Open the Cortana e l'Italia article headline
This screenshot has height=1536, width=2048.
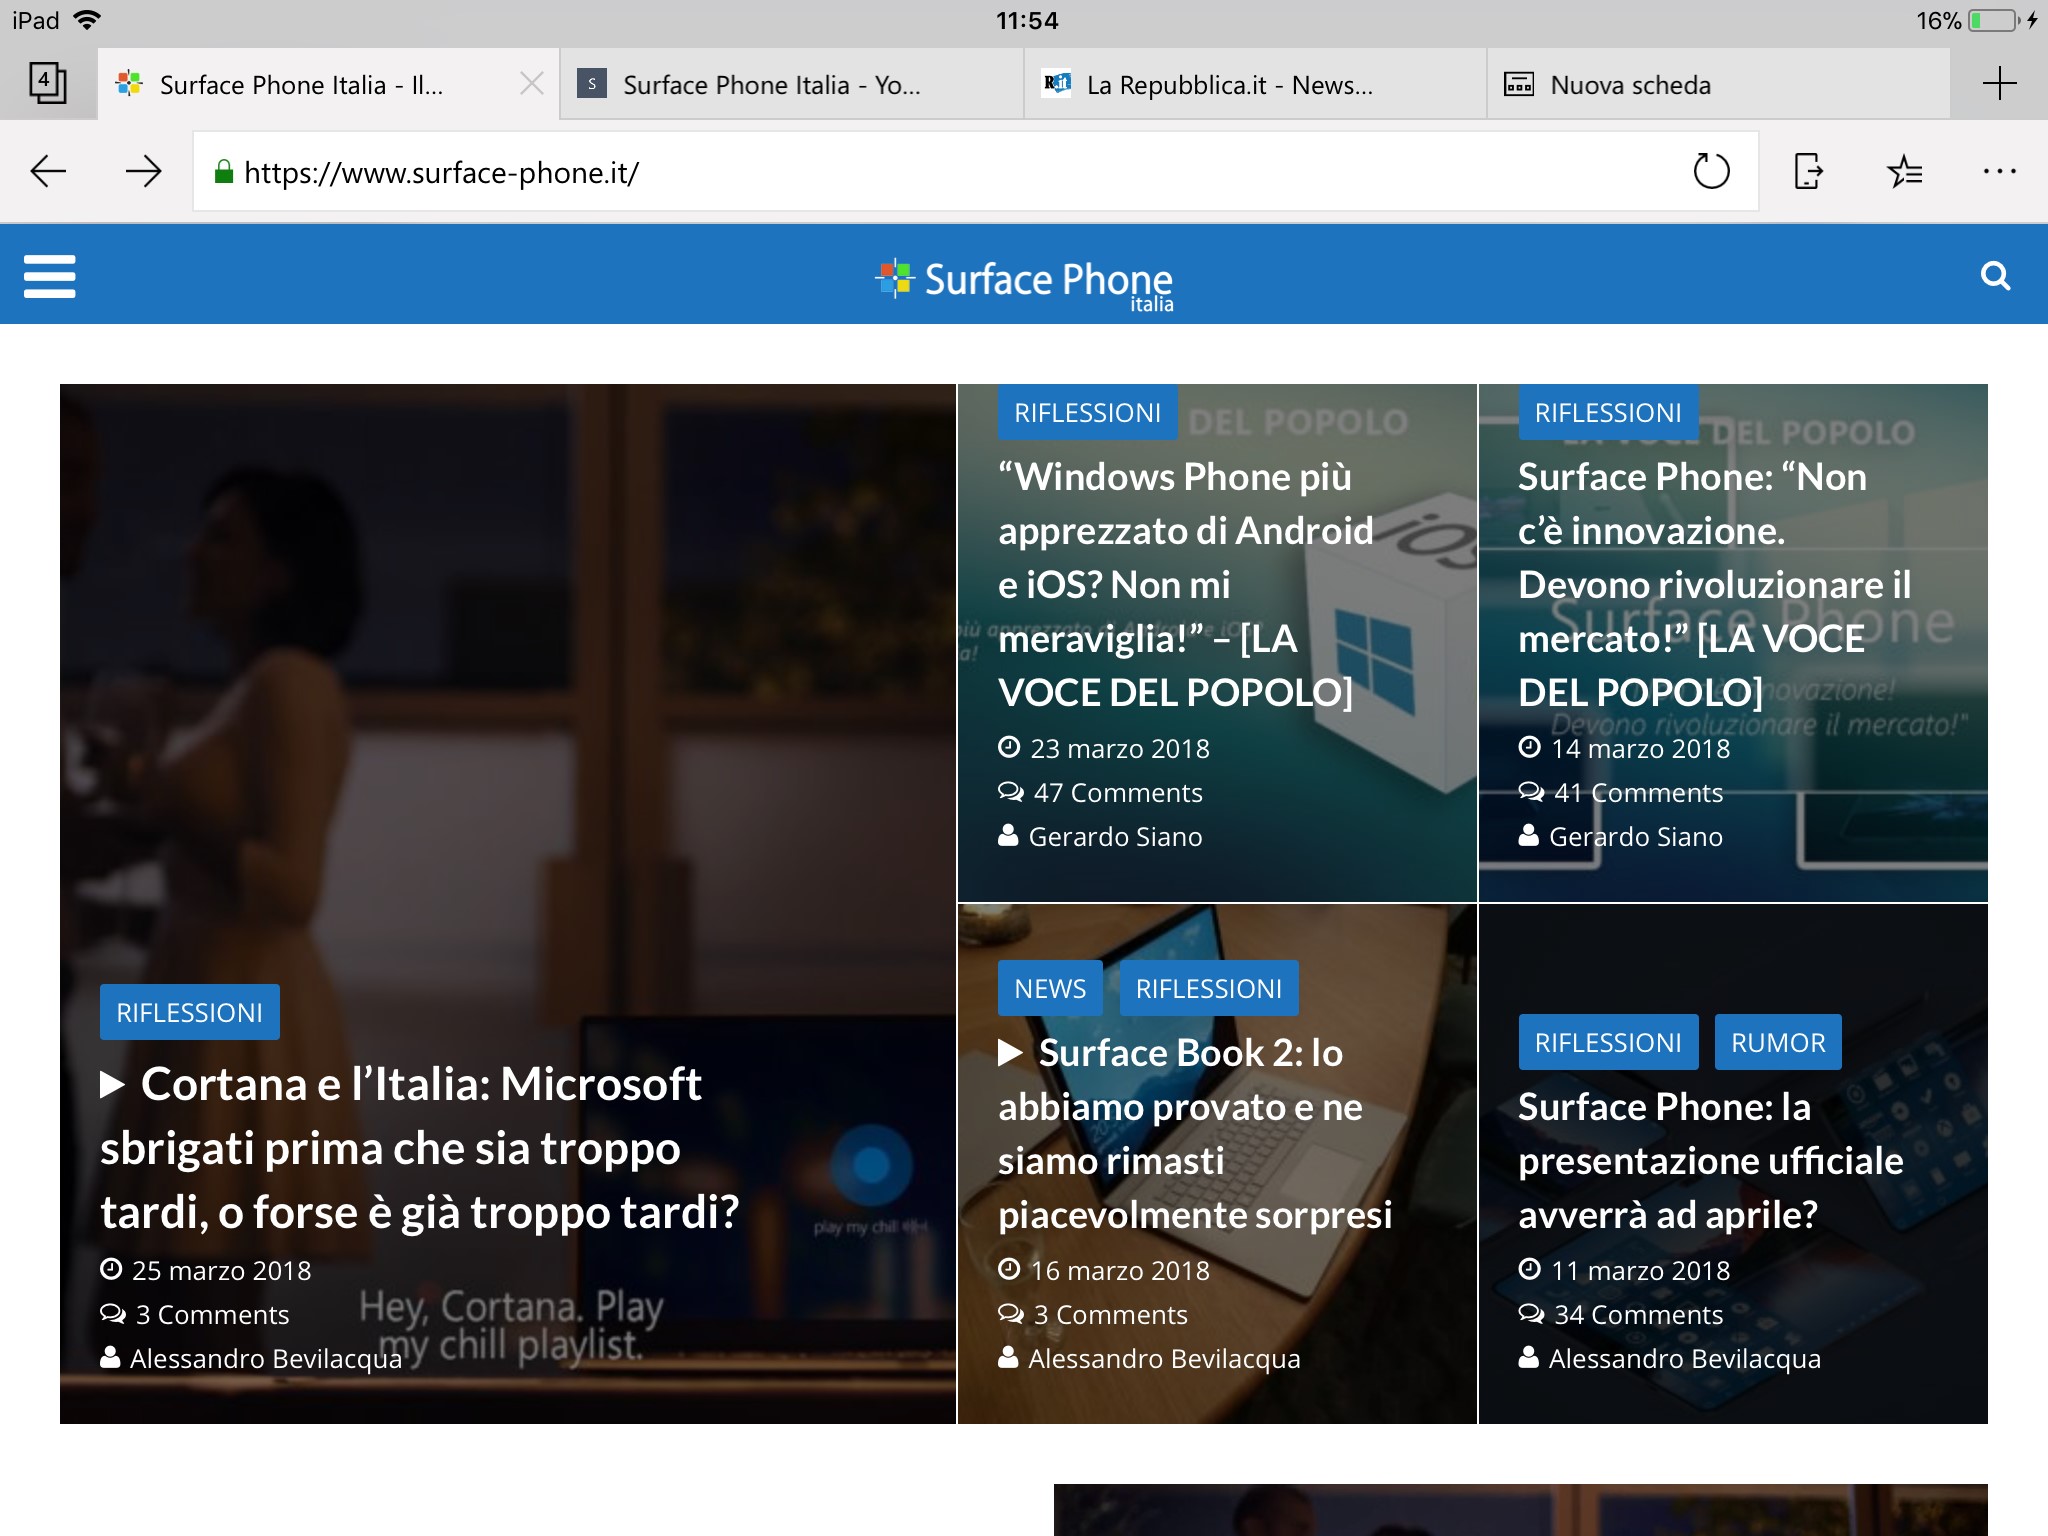420,1148
